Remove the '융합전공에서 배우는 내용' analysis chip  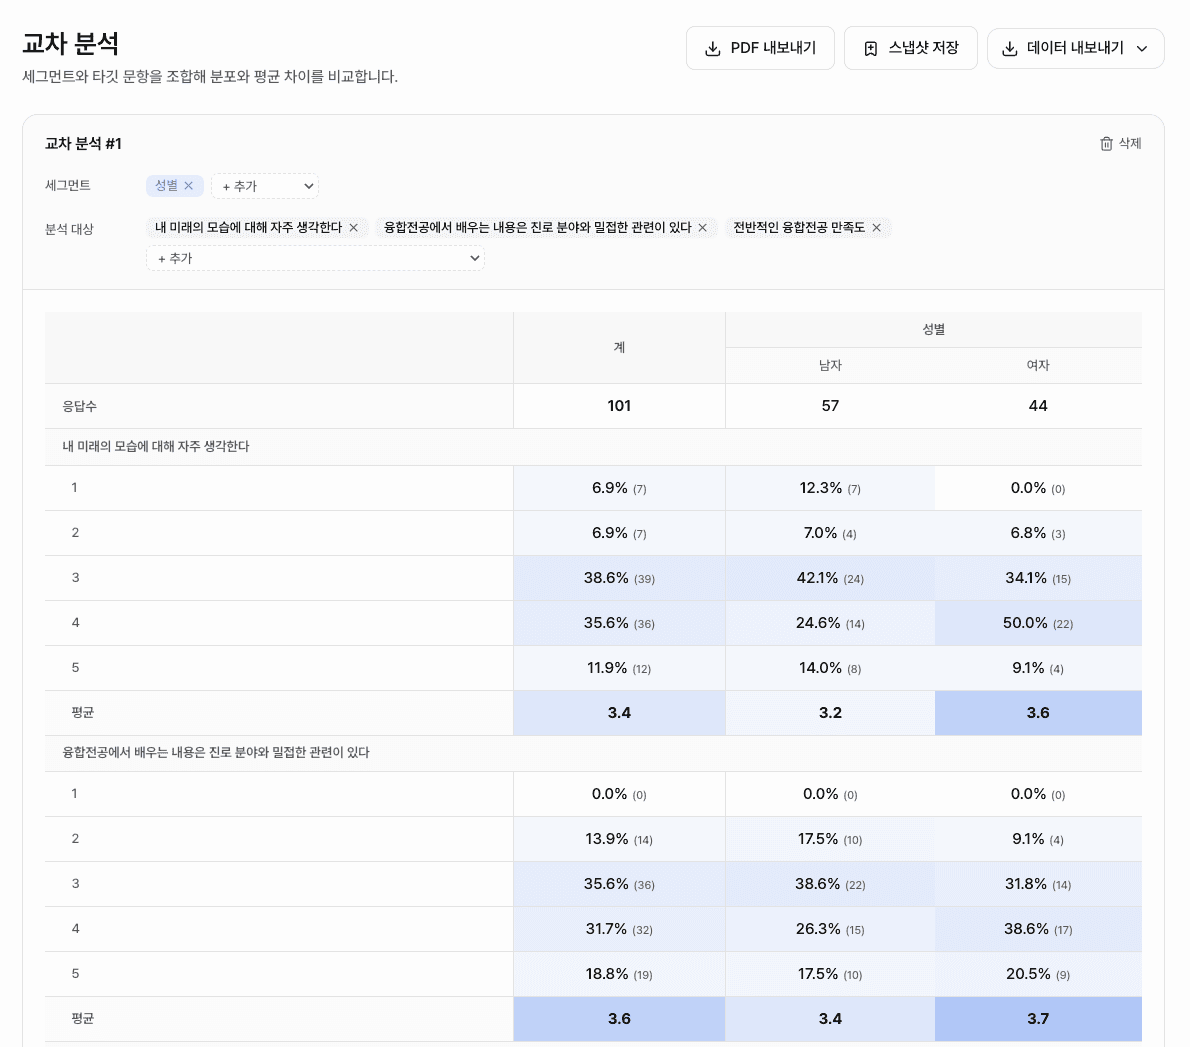[703, 227]
